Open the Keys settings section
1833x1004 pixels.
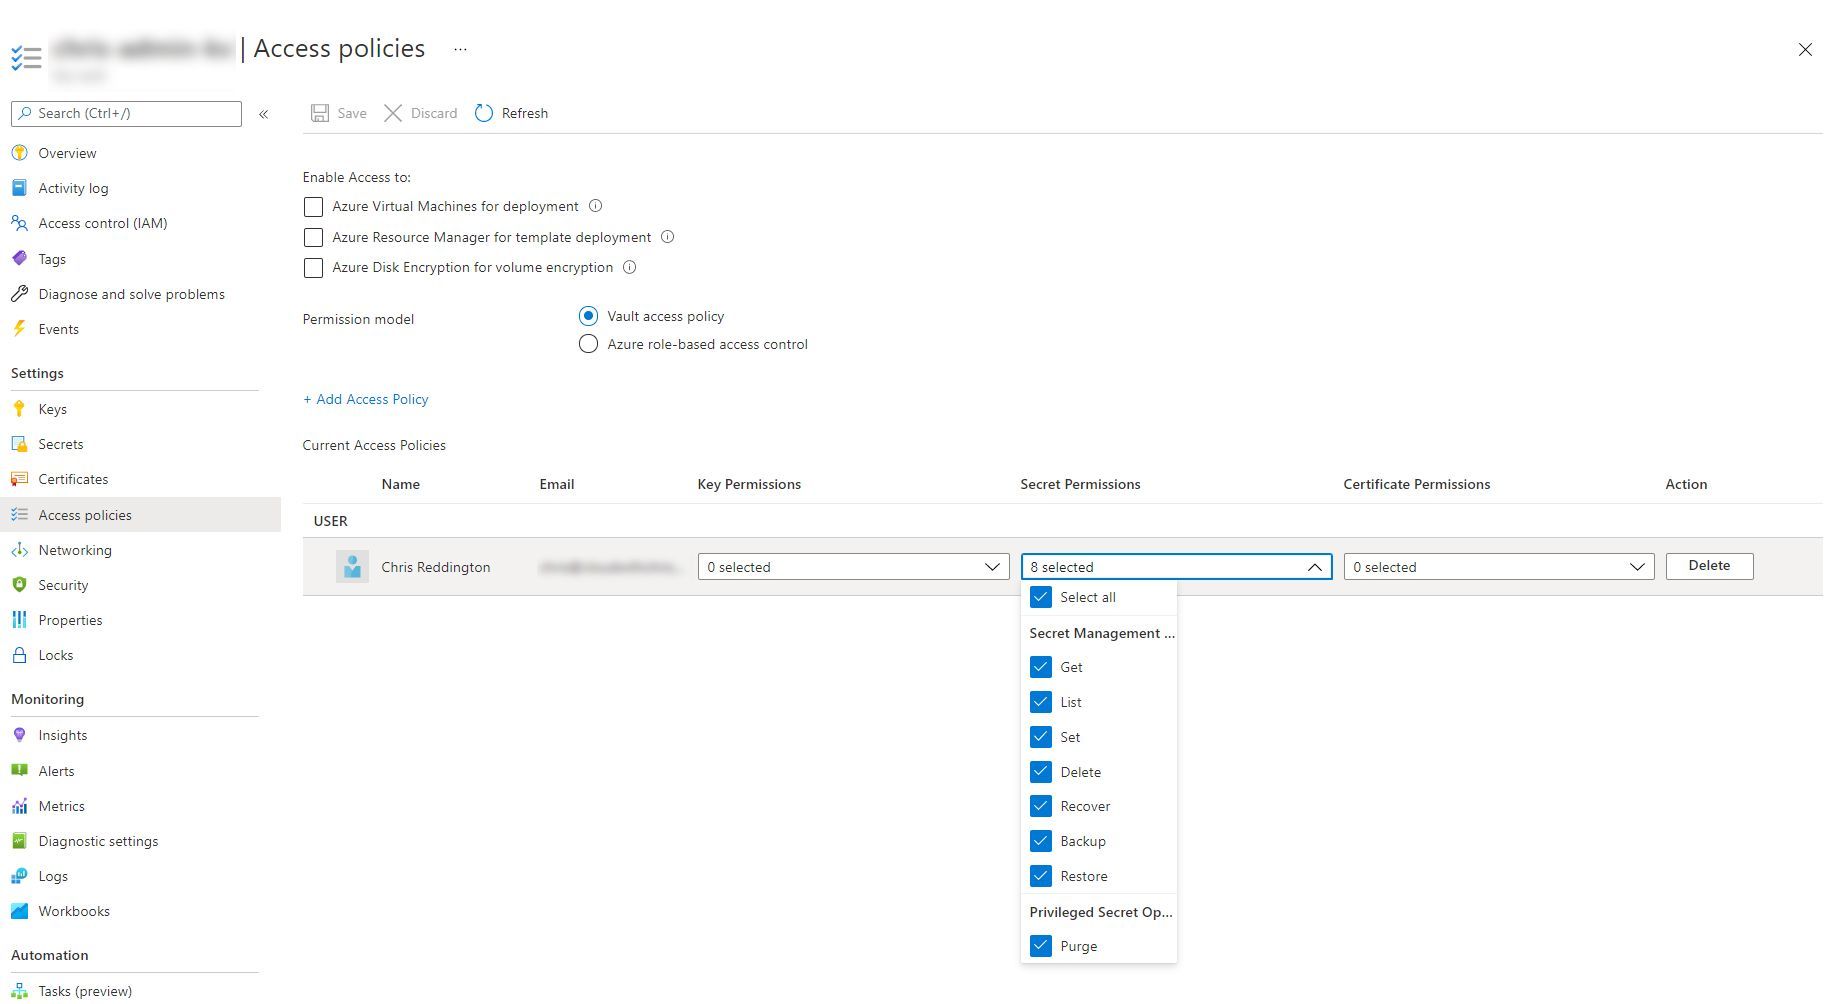point(51,408)
